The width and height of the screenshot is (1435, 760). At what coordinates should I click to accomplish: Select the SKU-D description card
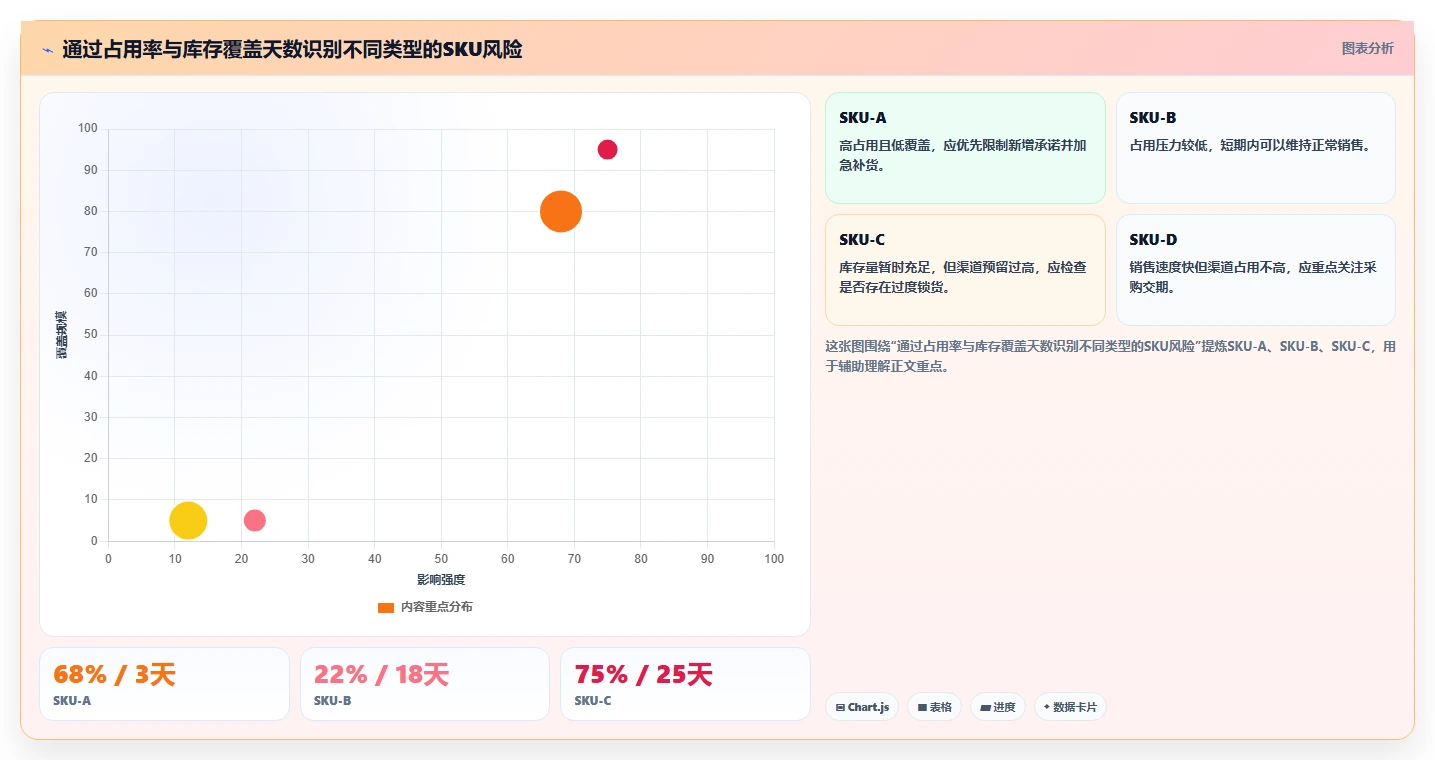(1255, 270)
